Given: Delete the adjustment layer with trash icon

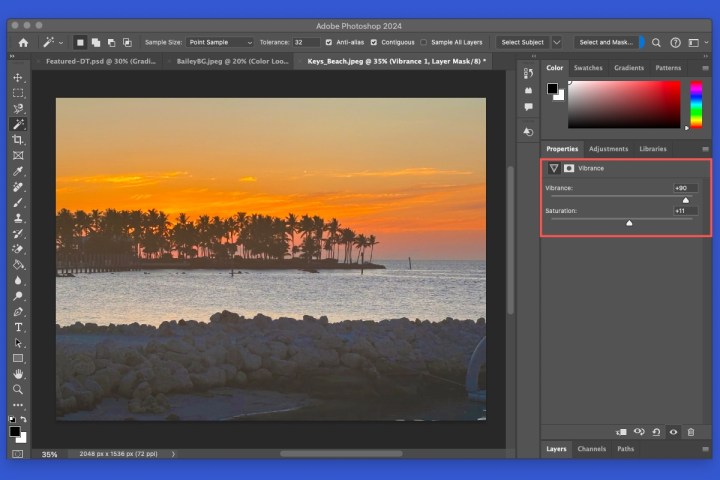Looking at the screenshot, I should point(690,432).
